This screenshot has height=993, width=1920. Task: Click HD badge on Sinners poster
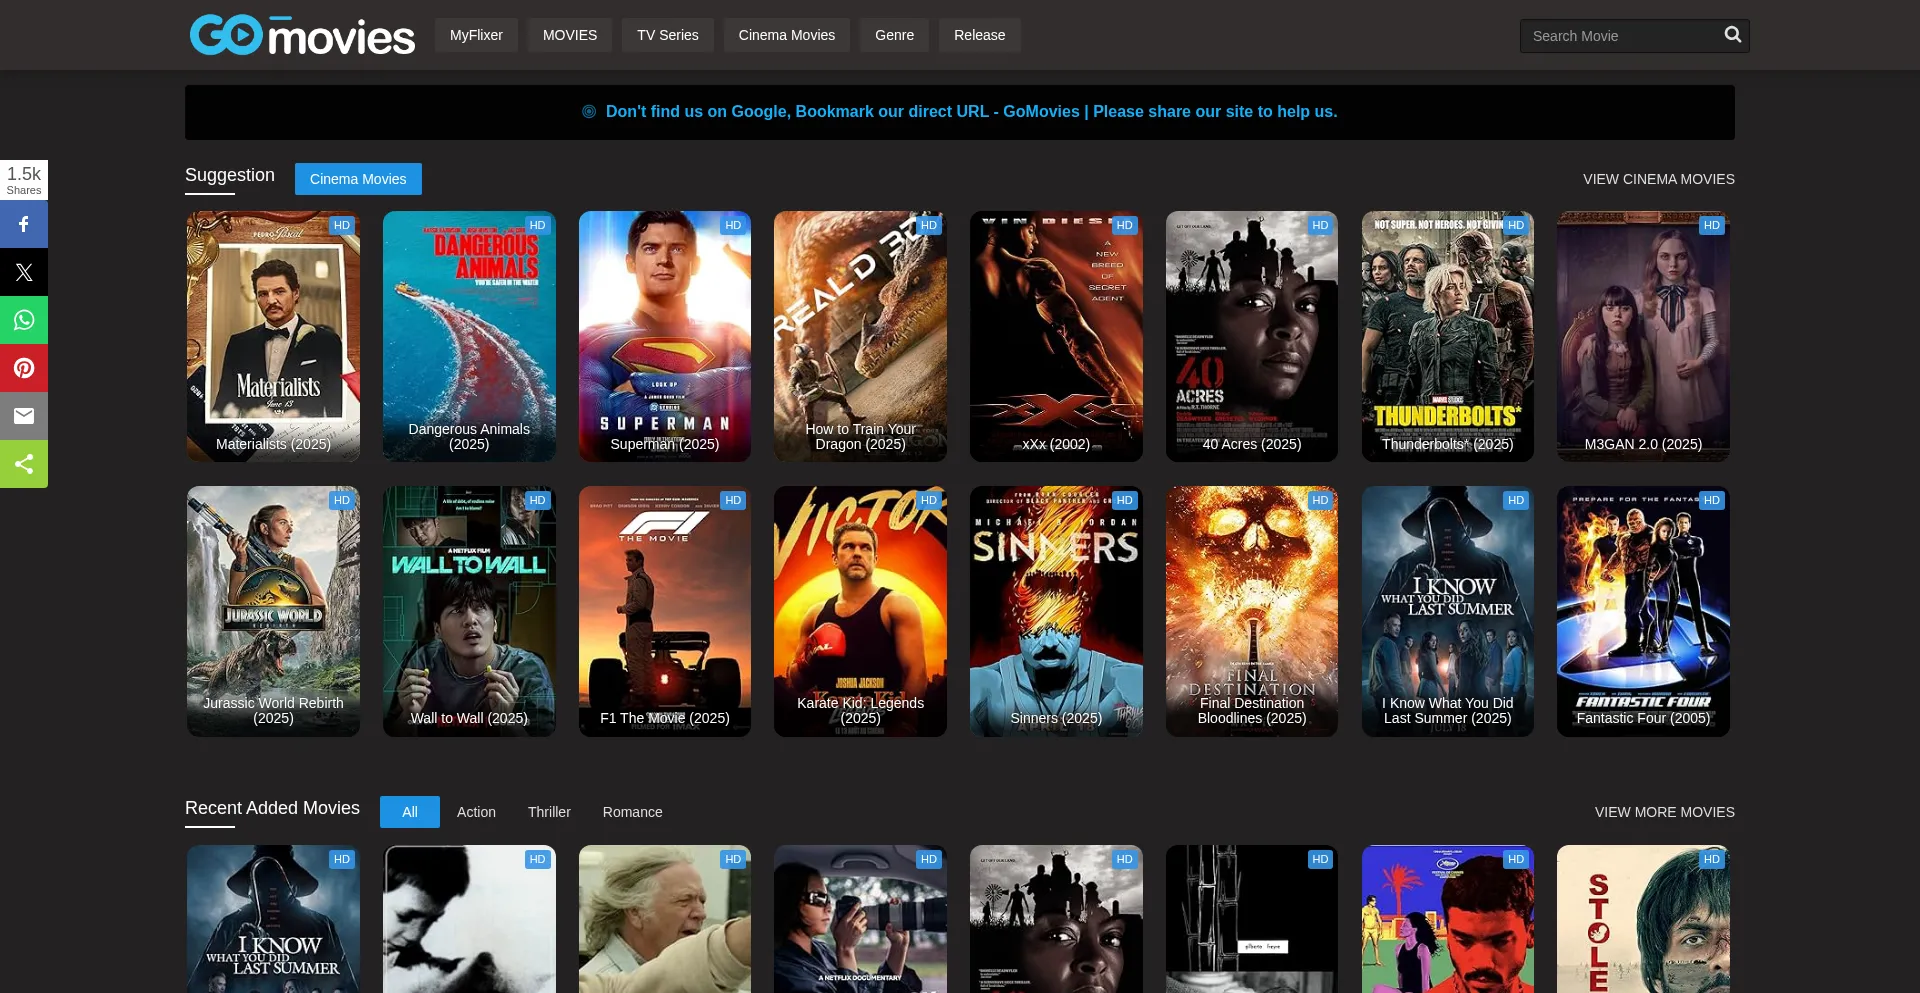1124,500
